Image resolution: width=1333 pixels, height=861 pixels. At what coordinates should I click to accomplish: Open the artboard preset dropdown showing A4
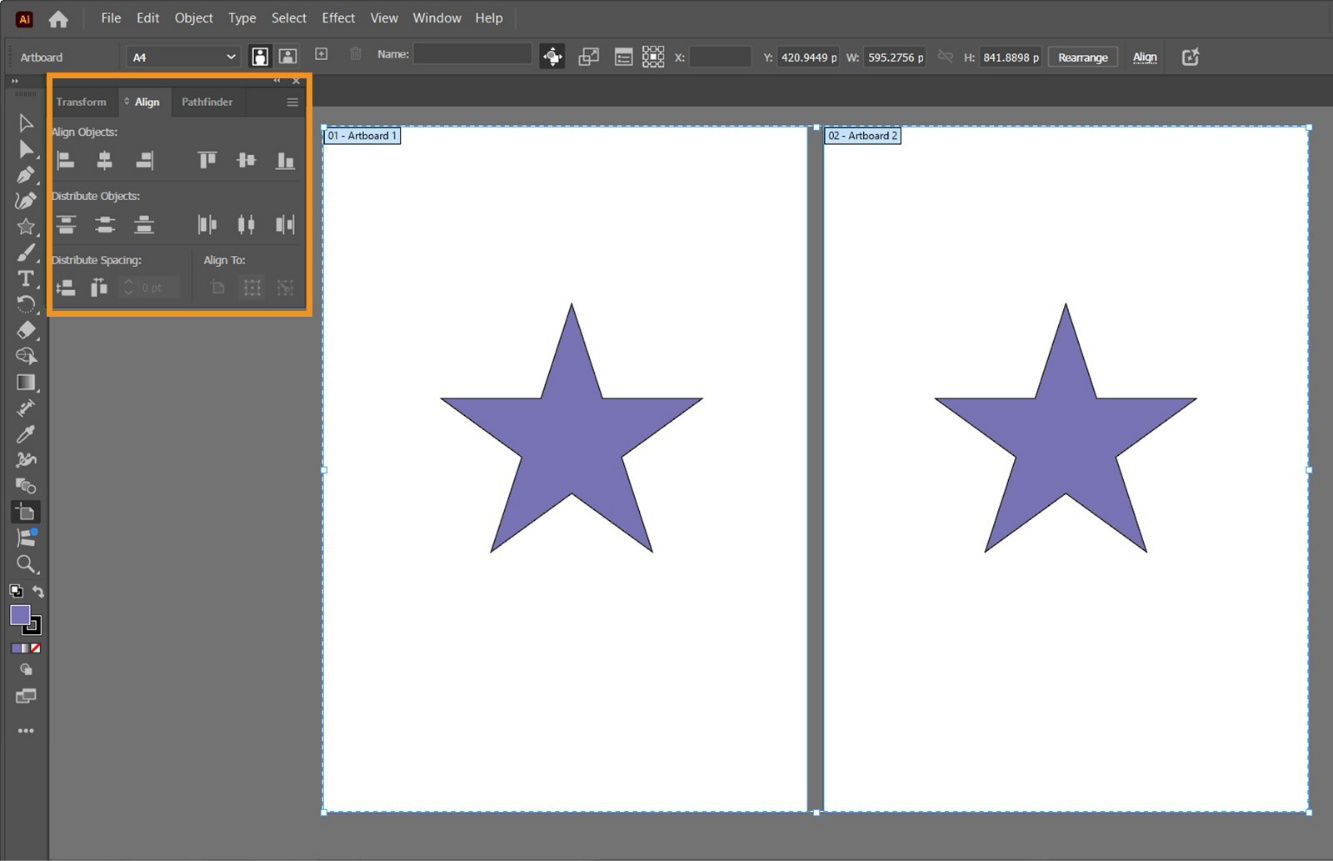point(182,57)
